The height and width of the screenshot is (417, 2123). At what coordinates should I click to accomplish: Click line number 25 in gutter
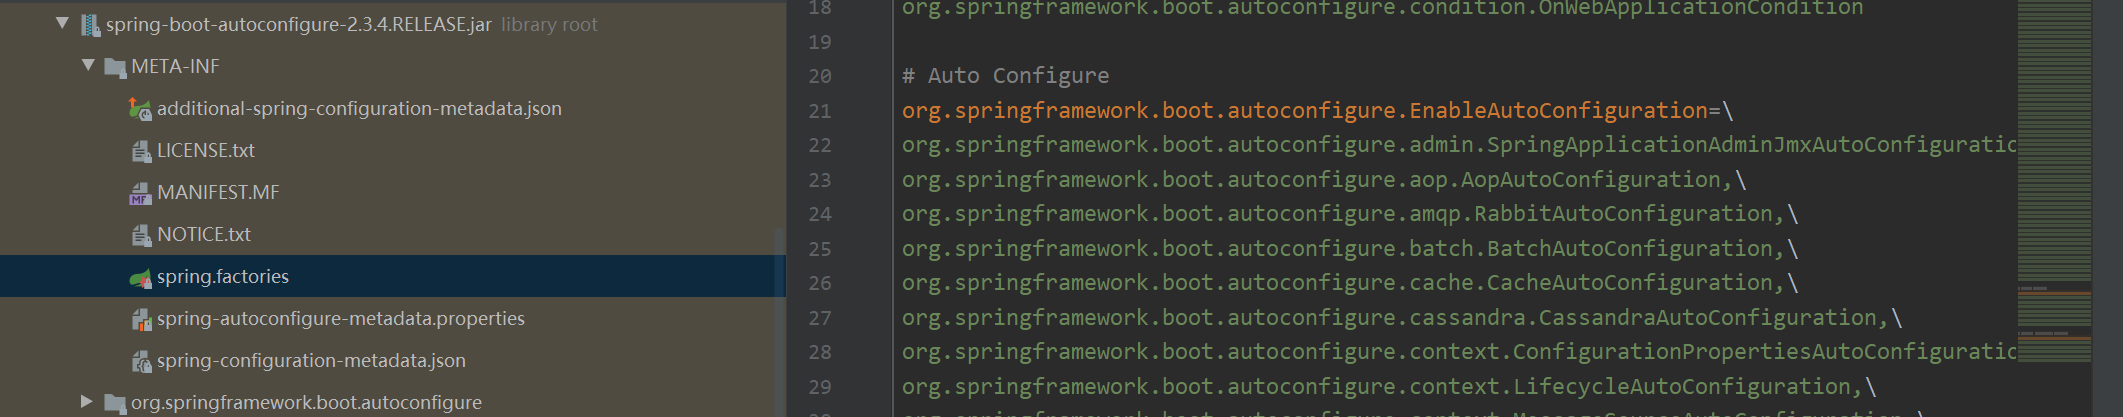[x=820, y=249]
